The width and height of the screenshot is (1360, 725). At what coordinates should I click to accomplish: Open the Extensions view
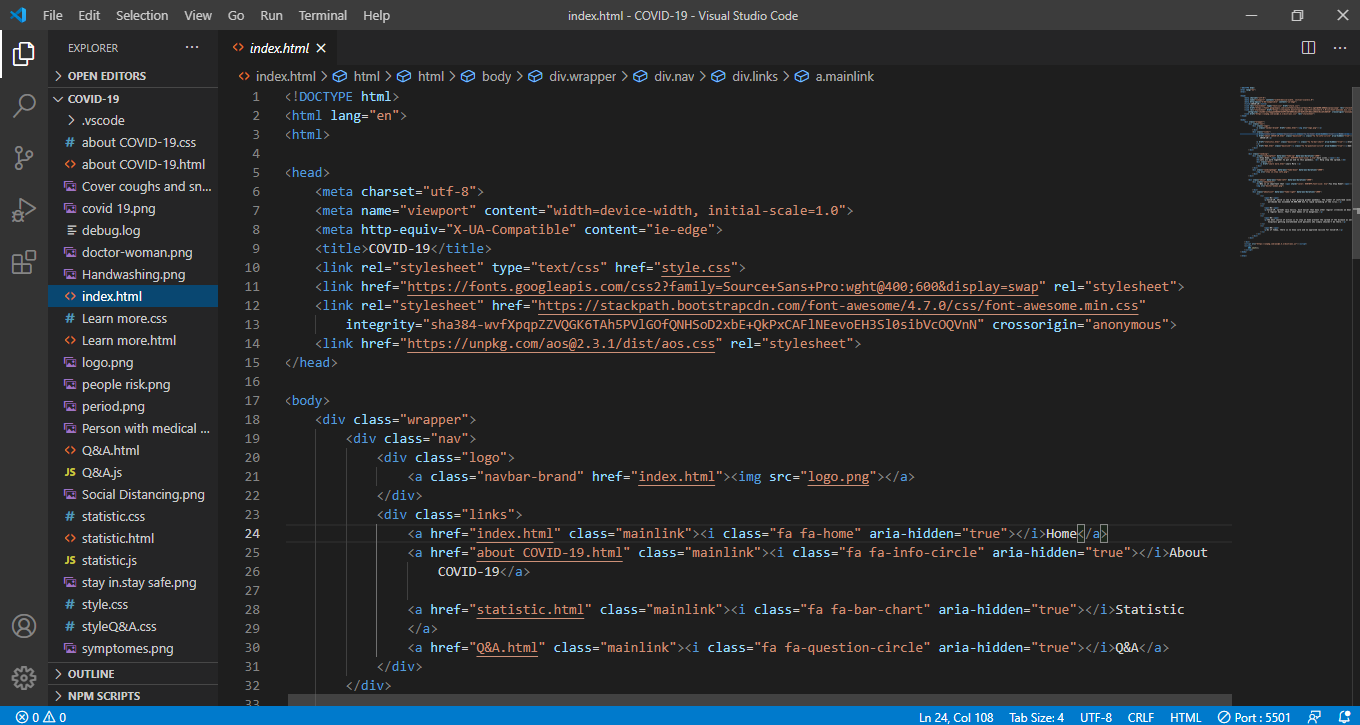tap(24, 262)
